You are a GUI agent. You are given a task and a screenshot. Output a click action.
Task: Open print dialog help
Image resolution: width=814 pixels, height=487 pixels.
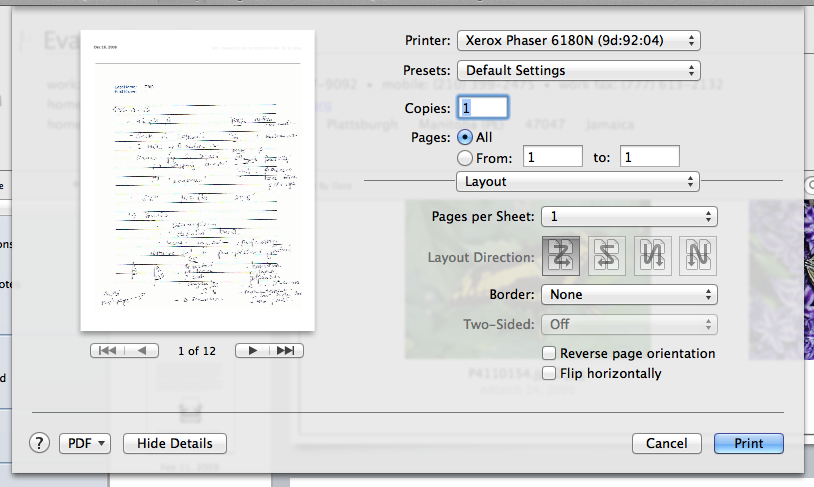tap(39, 443)
